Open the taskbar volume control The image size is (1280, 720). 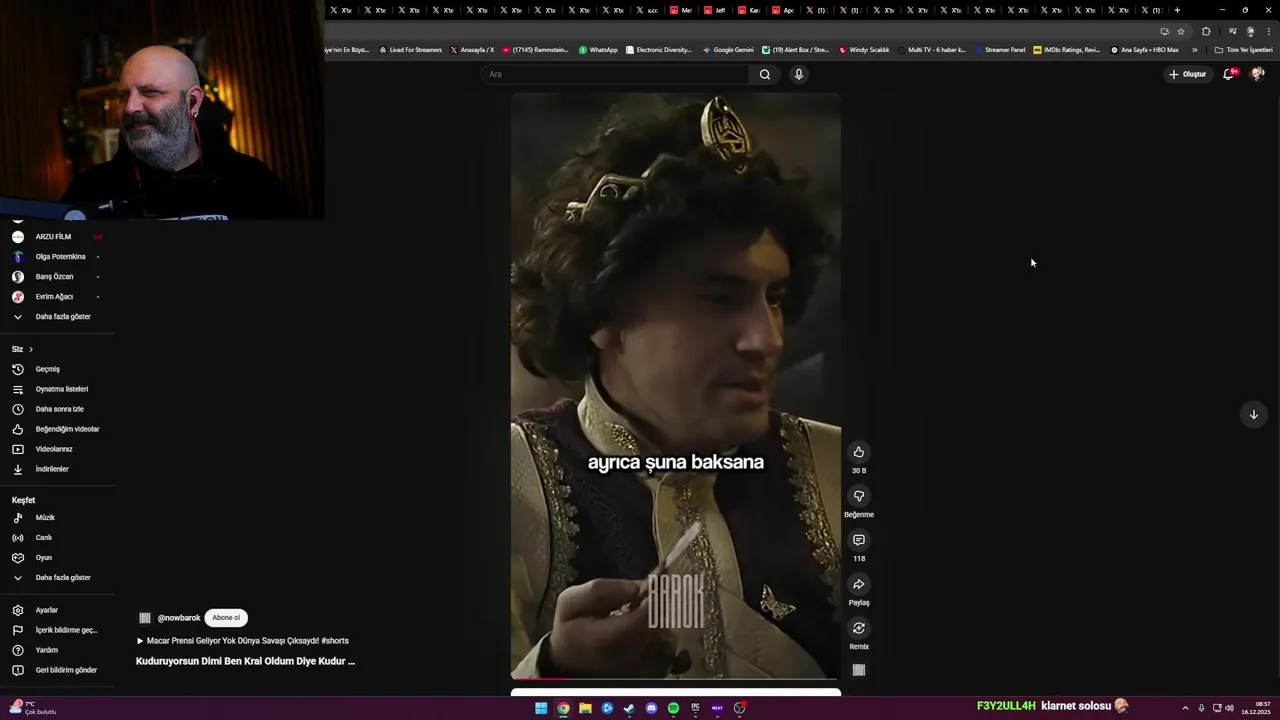1229,708
